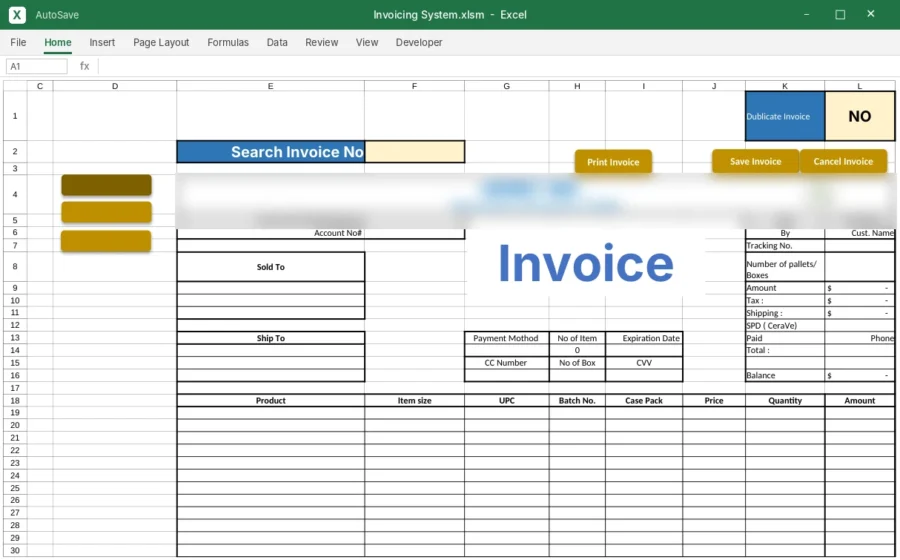The image size is (900, 560).
Task: Select row 18 header
Action: click(x=15, y=400)
